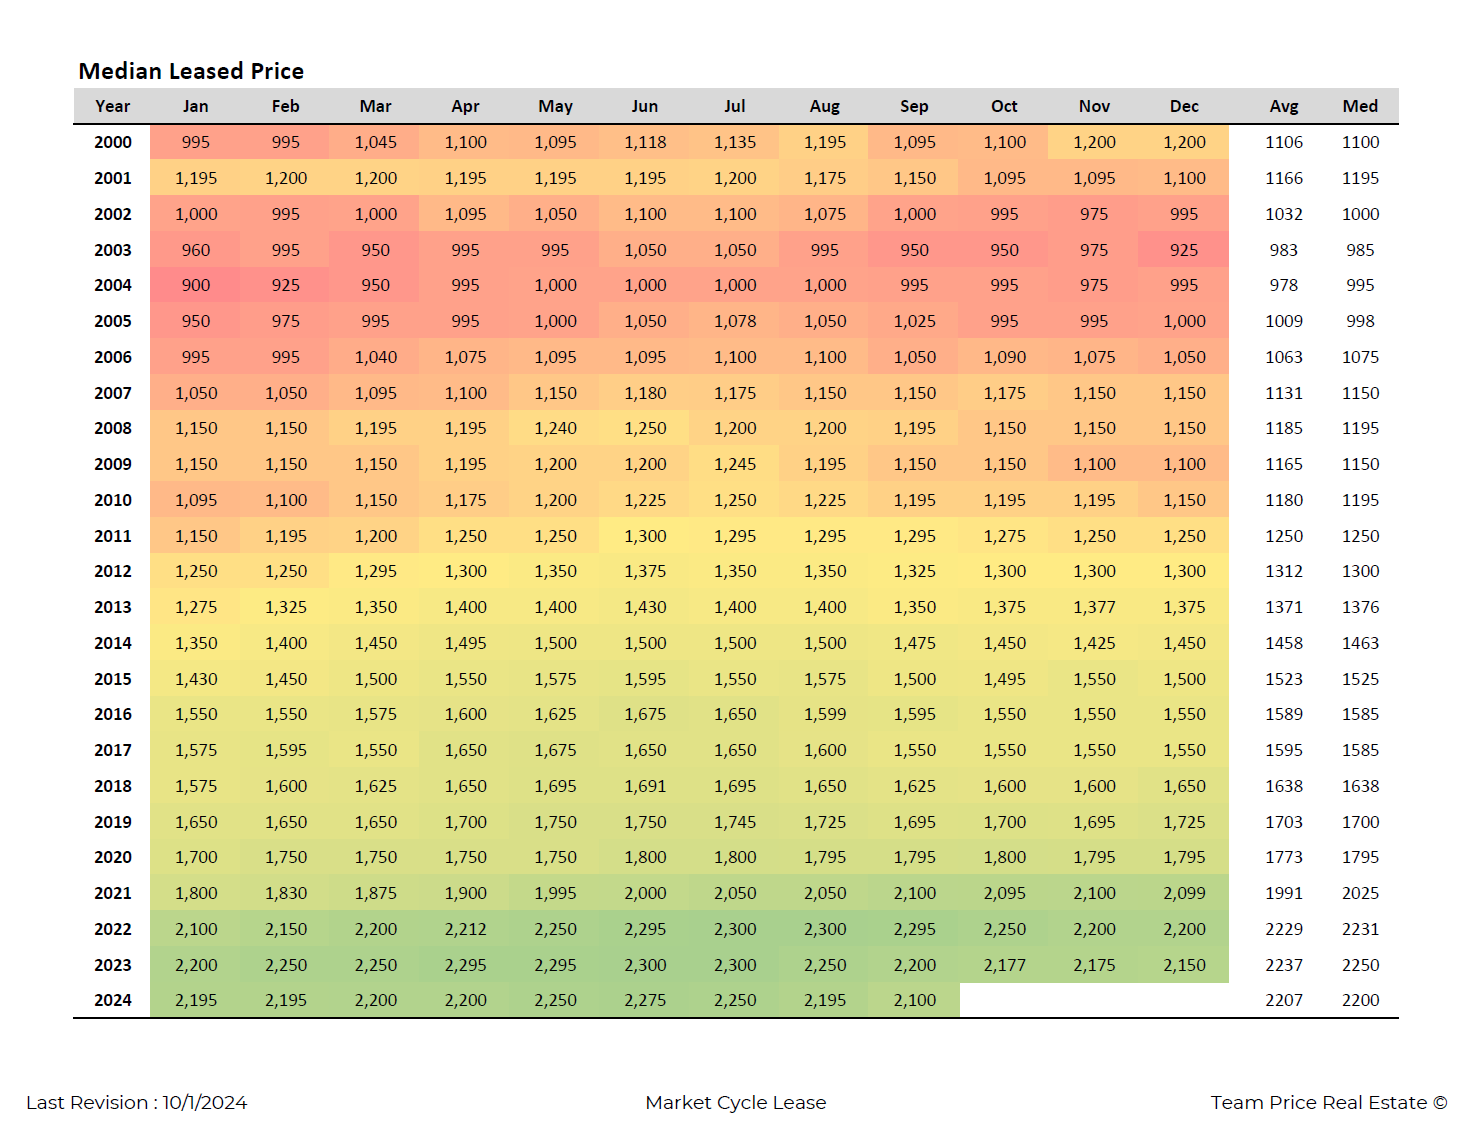The width and height of the screenshot is (1475, 1133).
Task: Select the 2000 row label
Action: point(112,142)
